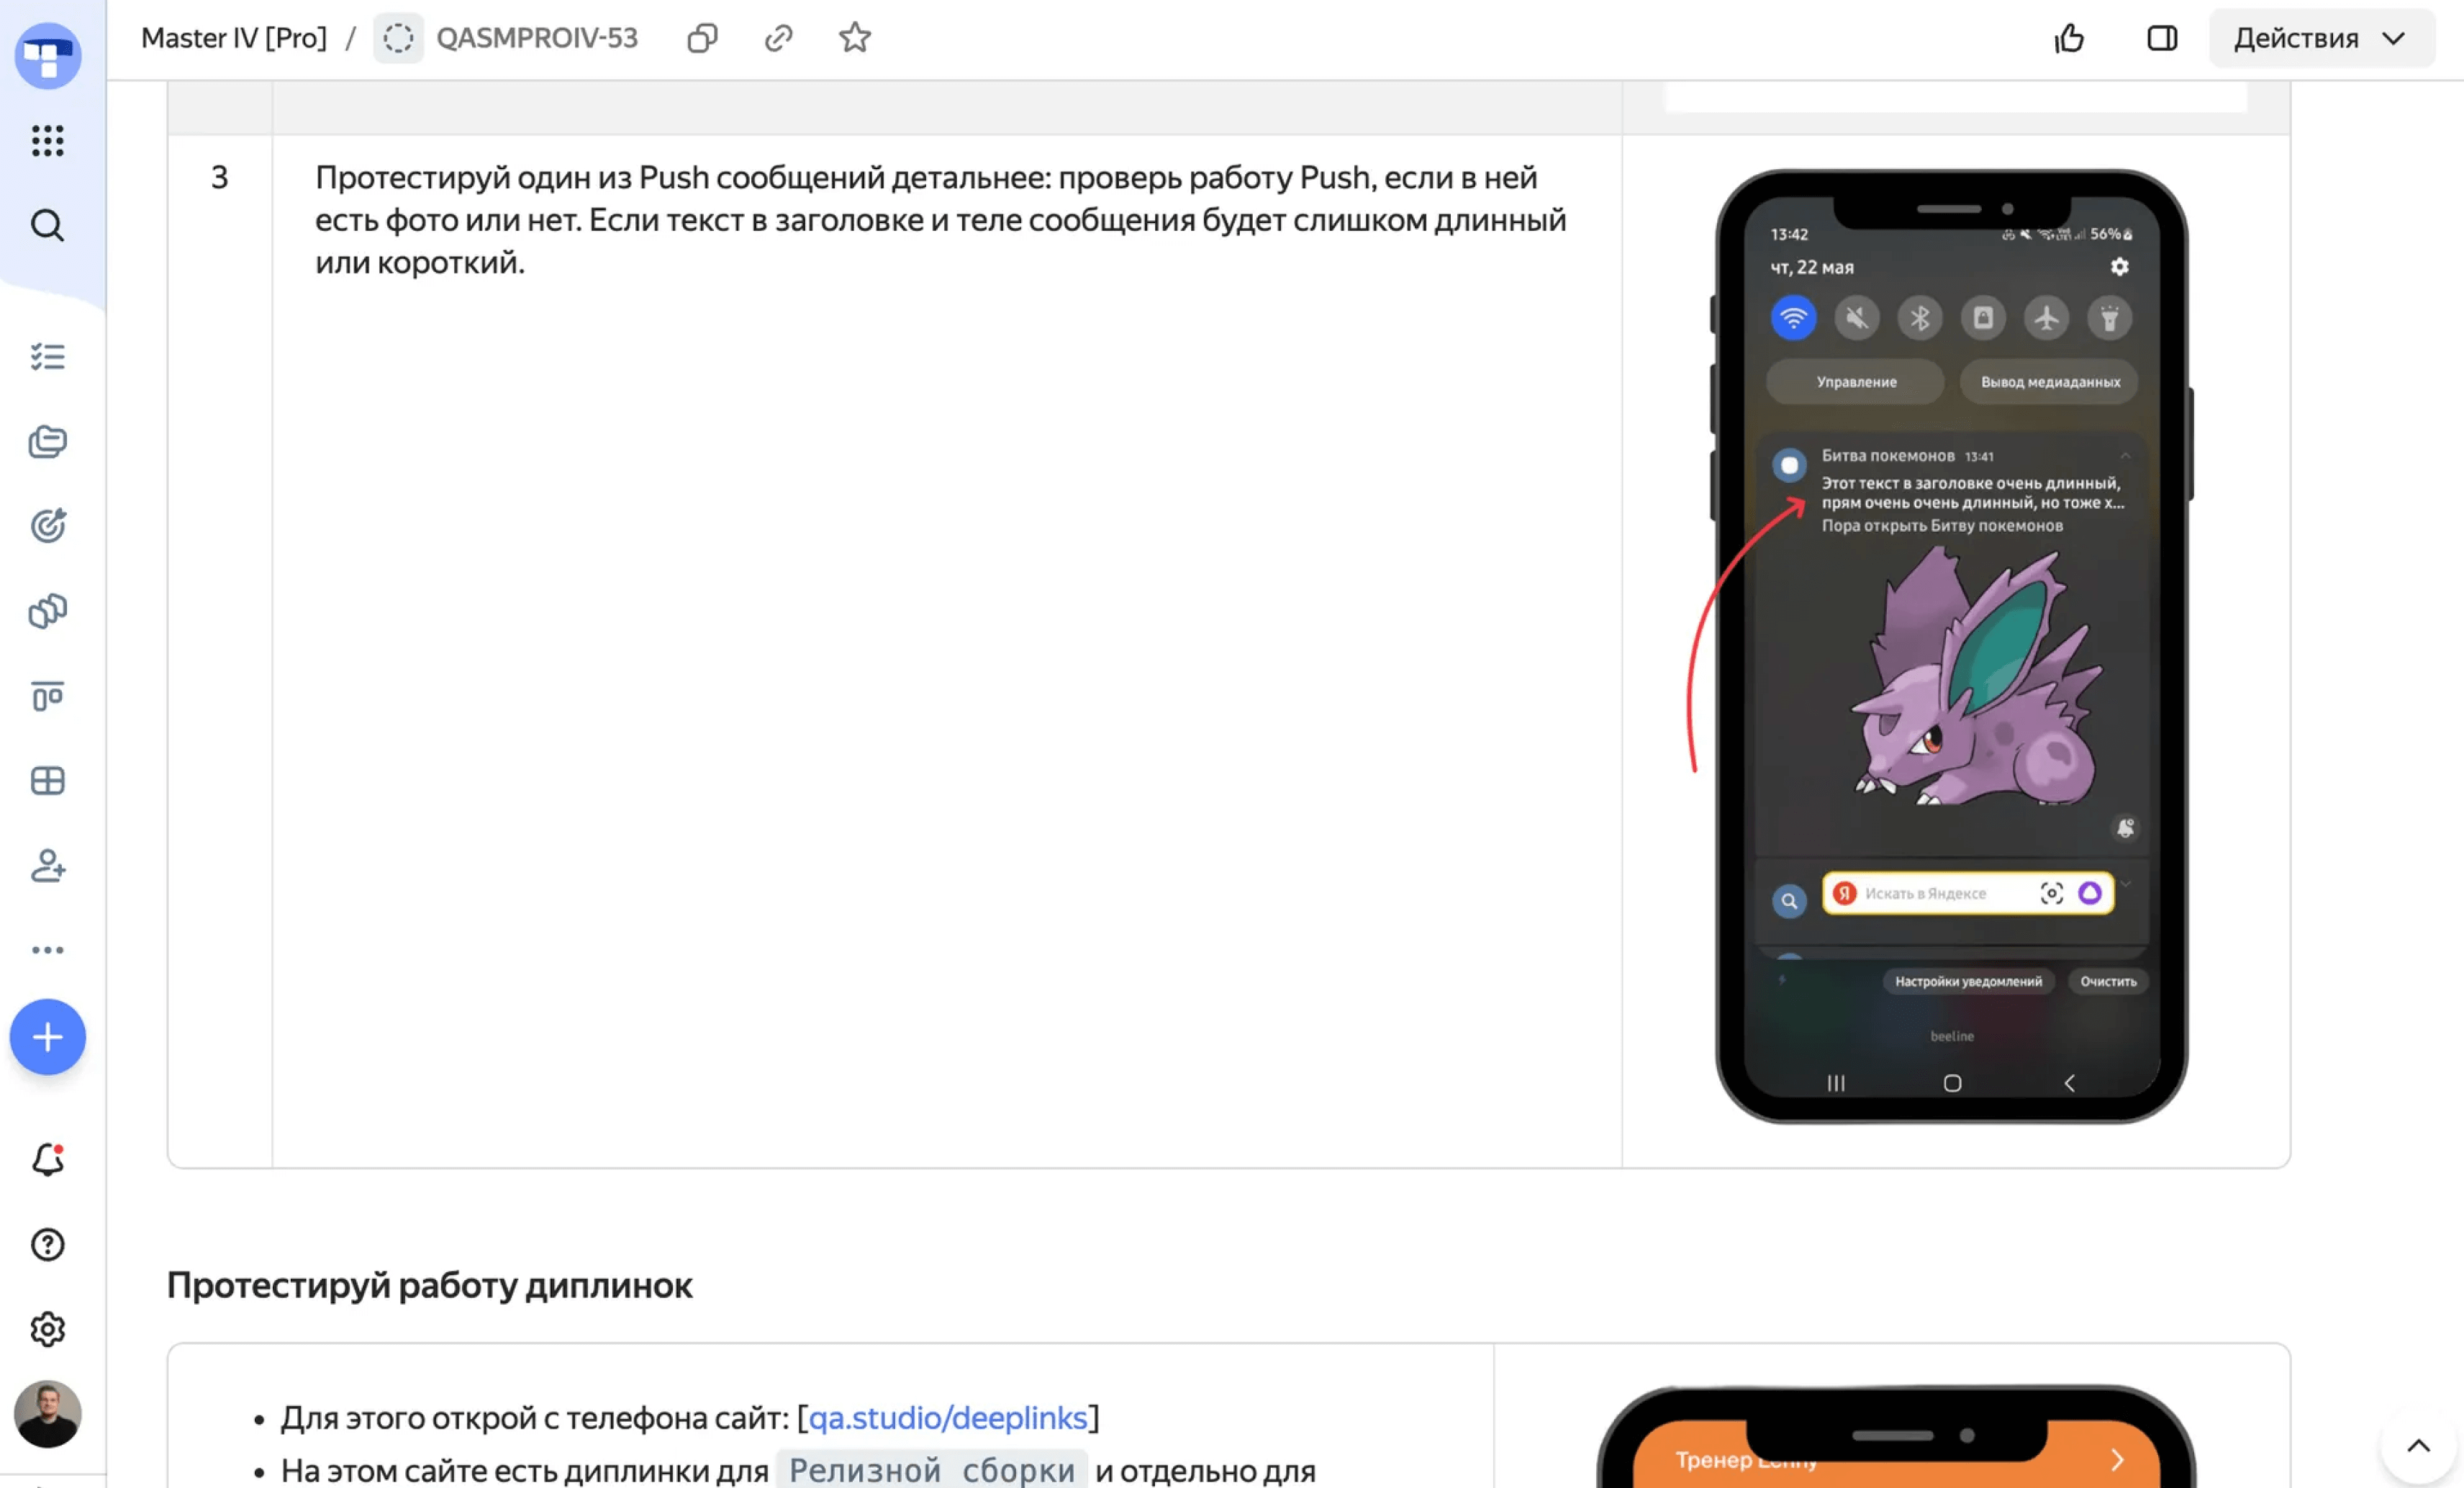Open the qa.studio/deeplinks link
This screenshot has height=1488, width=2464.
947,1418
